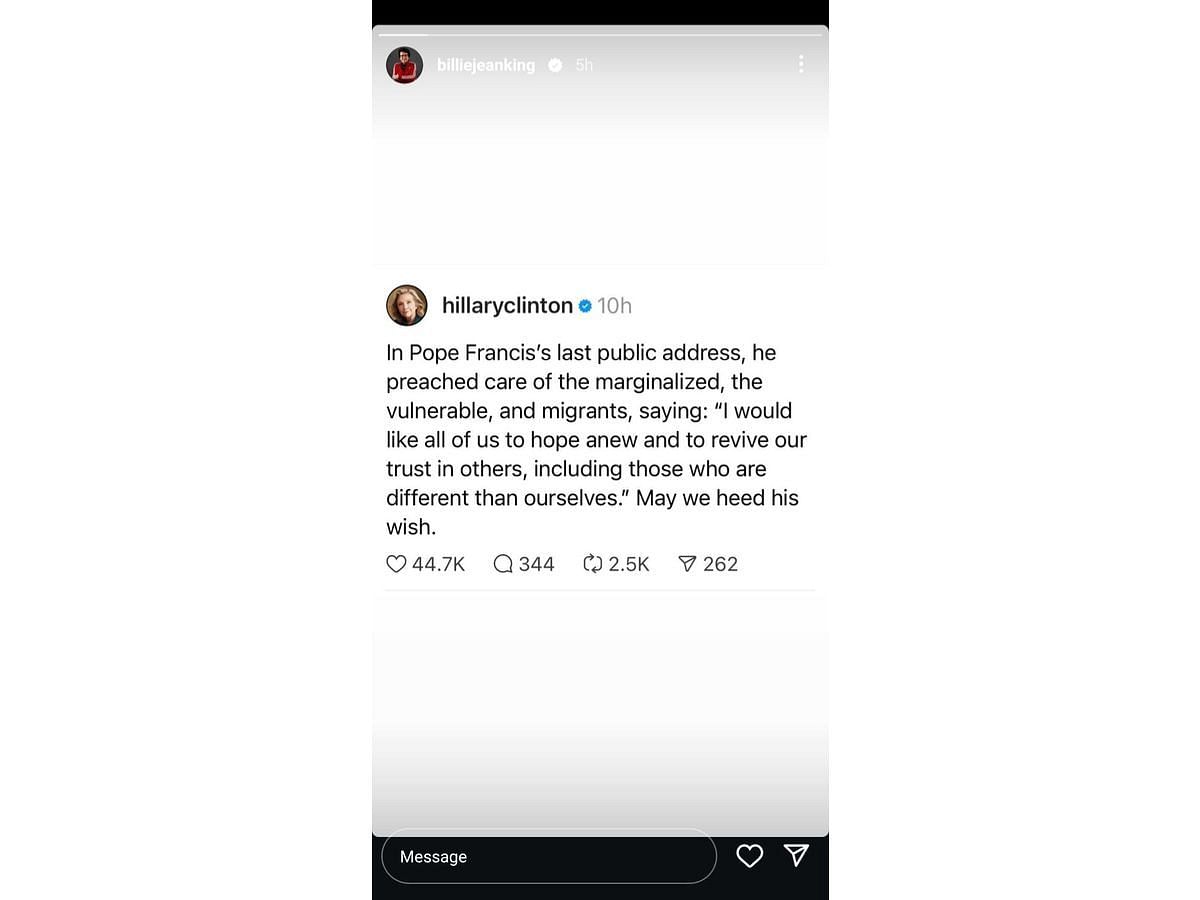Open the billiejeanking username link
The width and height of the screenshot is (1200, 900).
[x=486, y=65]
